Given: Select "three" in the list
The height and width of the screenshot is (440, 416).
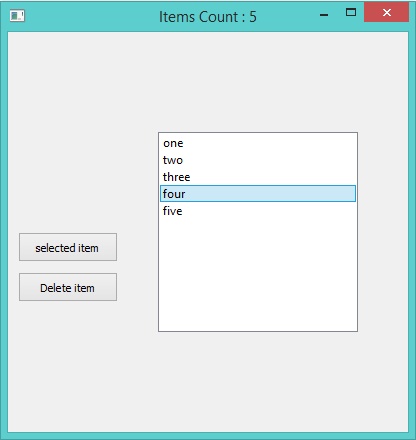Looking at the screenshot, I should pyautogui.click(x=258, y=177).
